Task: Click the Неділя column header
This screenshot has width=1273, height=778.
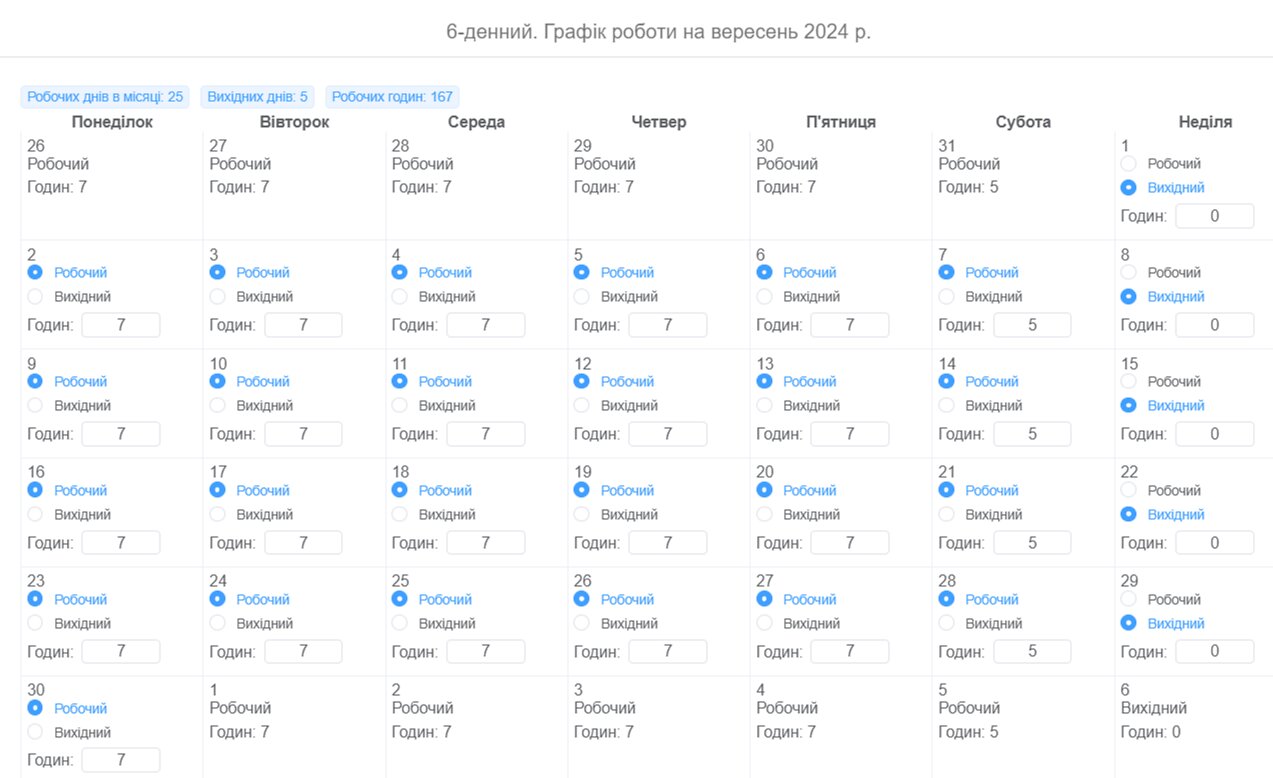Action: click(1205, 122)
